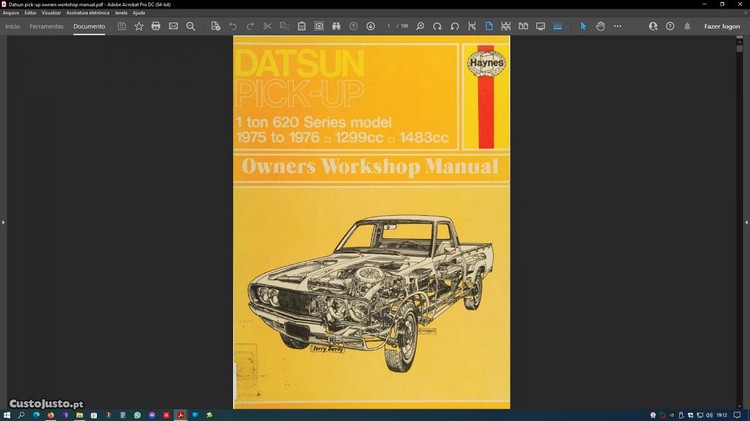Screen dimensions: 750x421
Task: Add a bookmark with the star icon
Action: click(139, 26)
